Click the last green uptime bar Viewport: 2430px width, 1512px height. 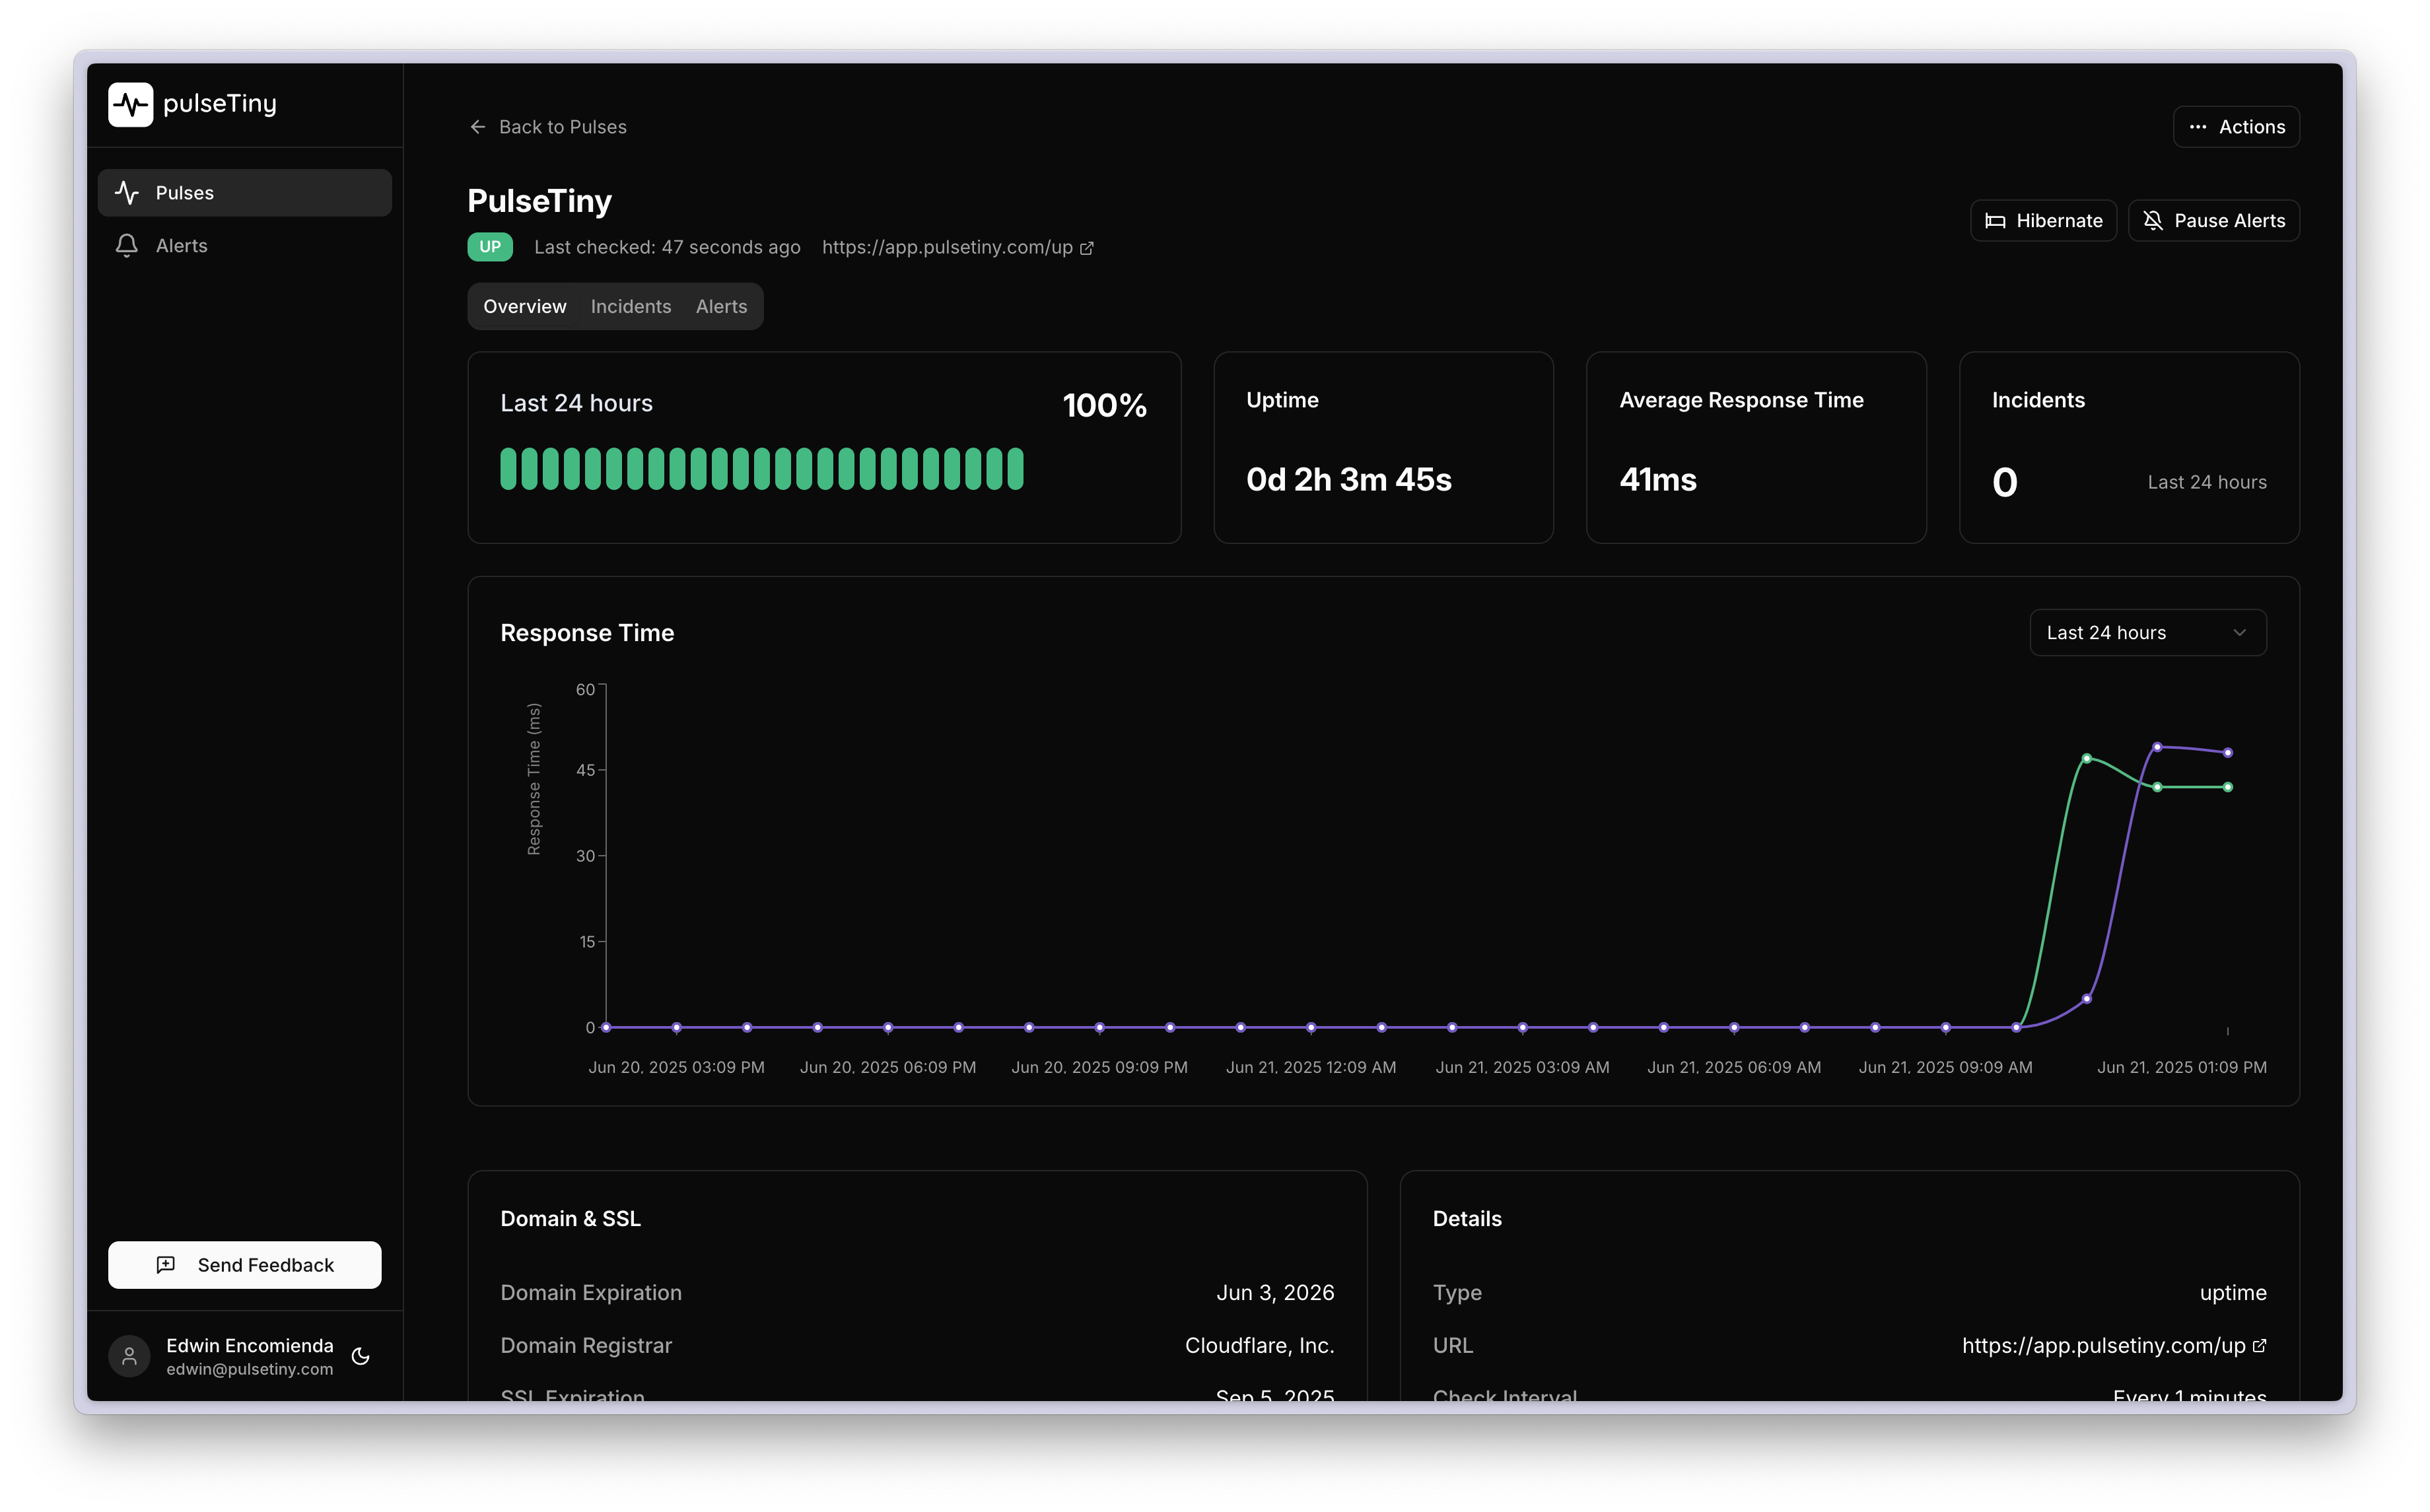(x=1016, y=468)
